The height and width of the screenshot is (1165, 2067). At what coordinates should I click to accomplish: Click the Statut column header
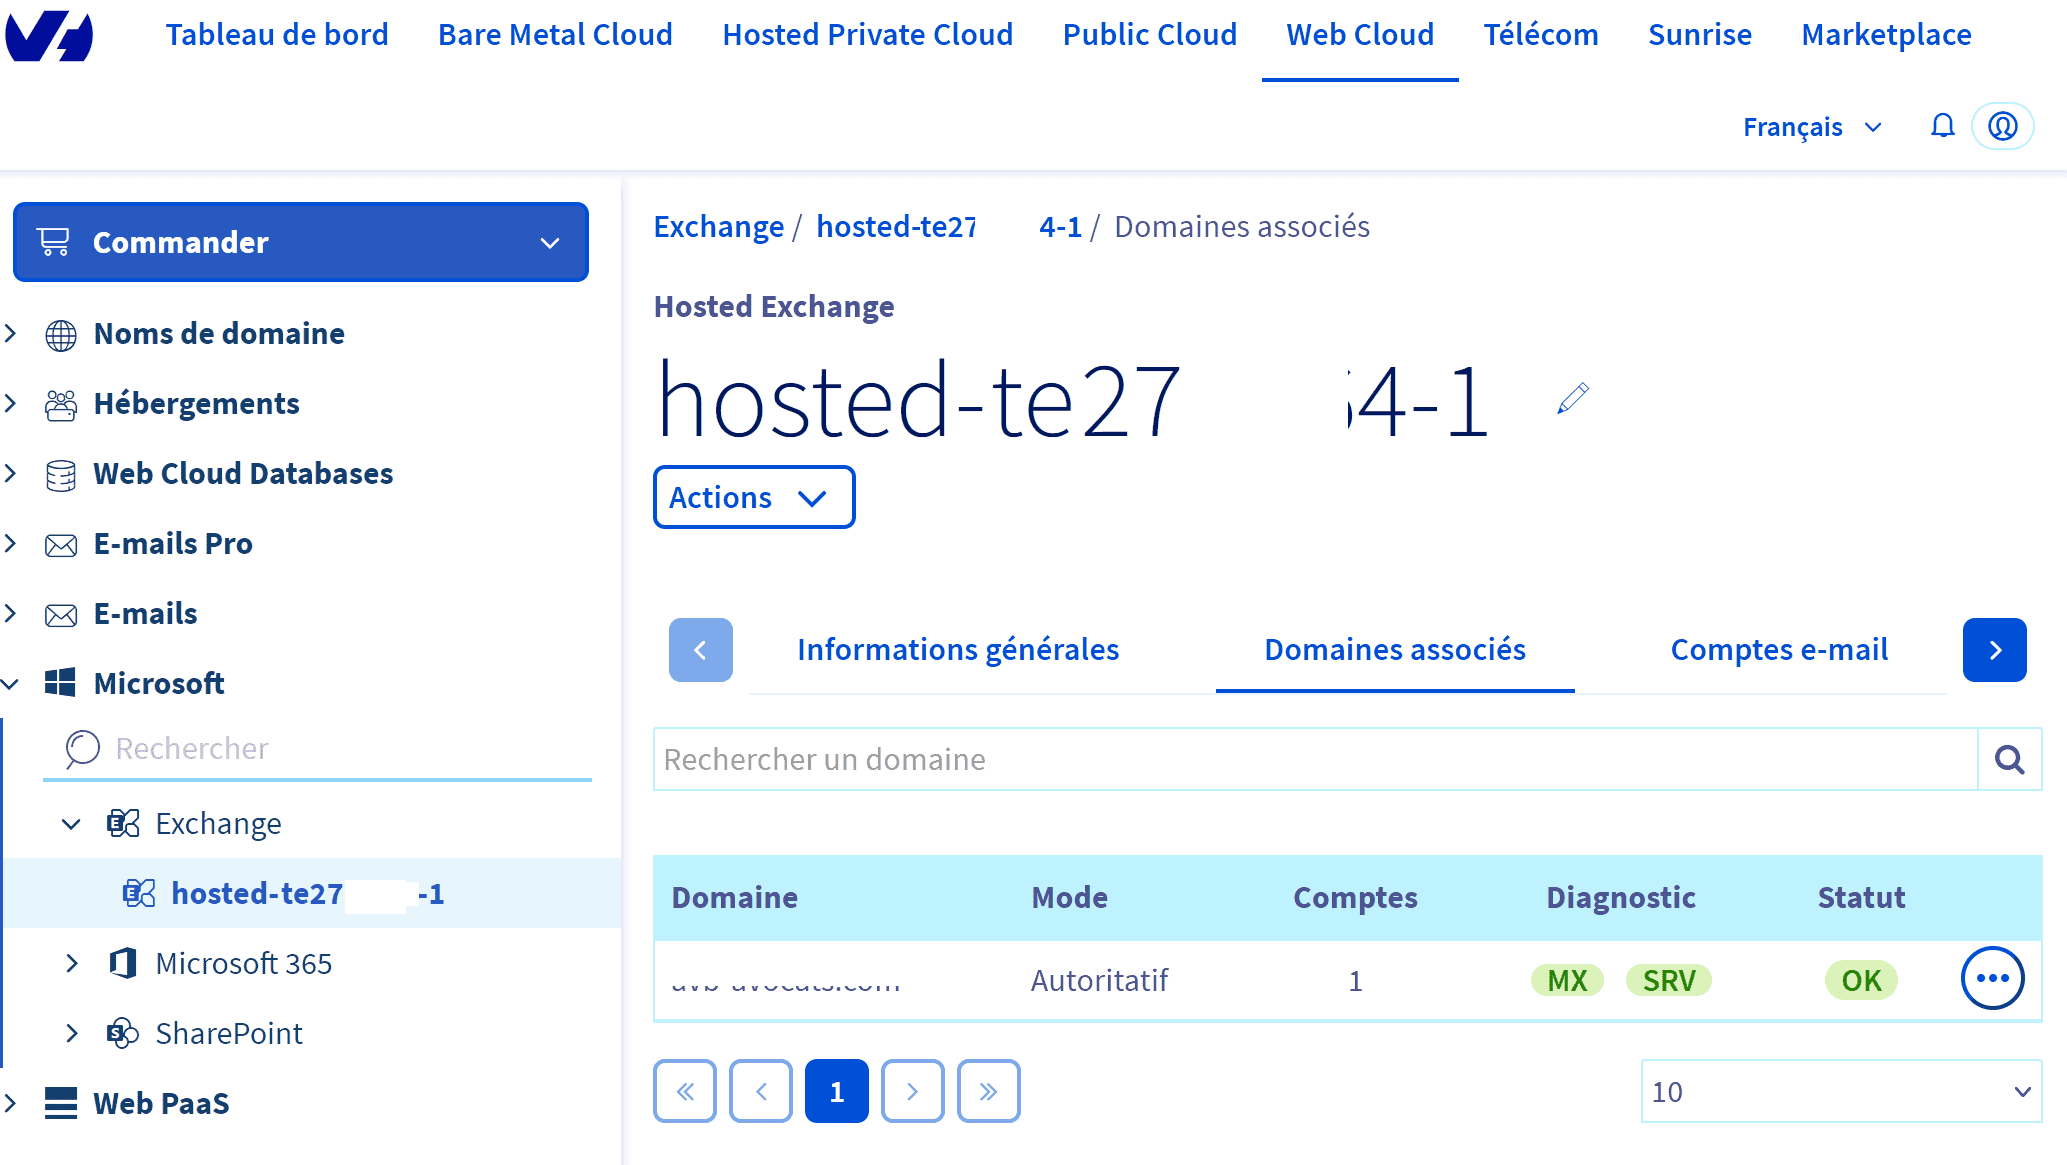click(1861, 897)
